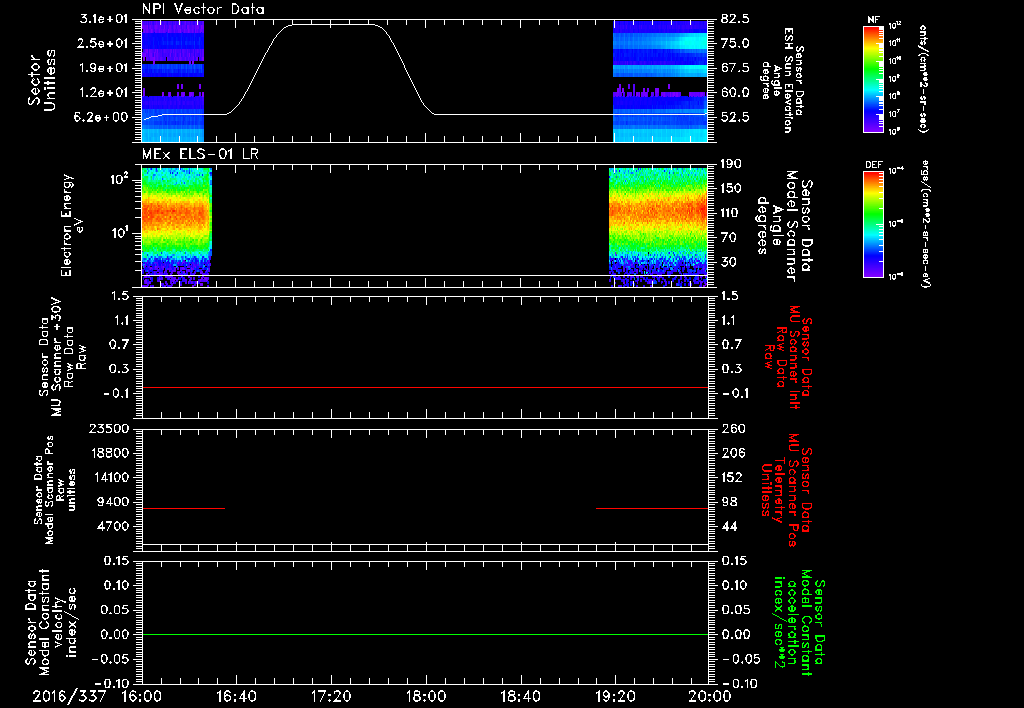
Task: Click the "44" telemetry tick value
Action: coord(729,526)
